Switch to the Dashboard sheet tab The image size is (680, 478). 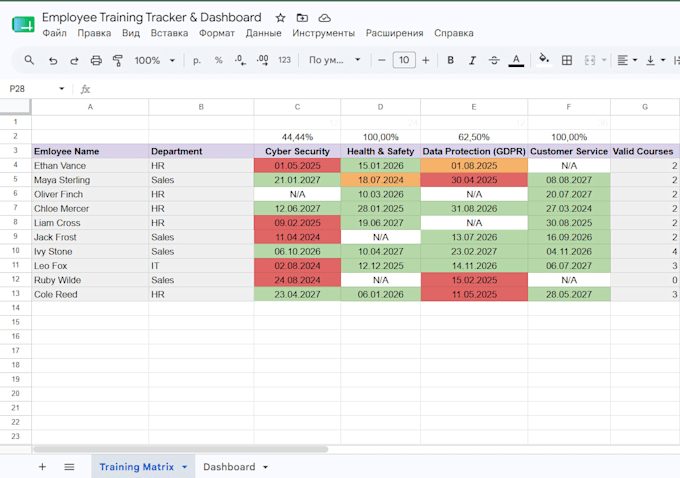pos(229,467)
